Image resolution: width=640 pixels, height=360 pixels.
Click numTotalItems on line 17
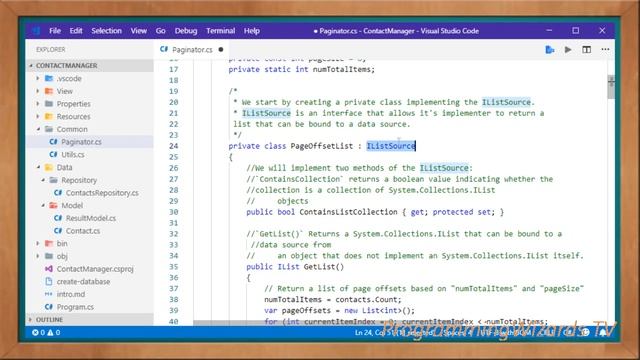coord(341,69)
